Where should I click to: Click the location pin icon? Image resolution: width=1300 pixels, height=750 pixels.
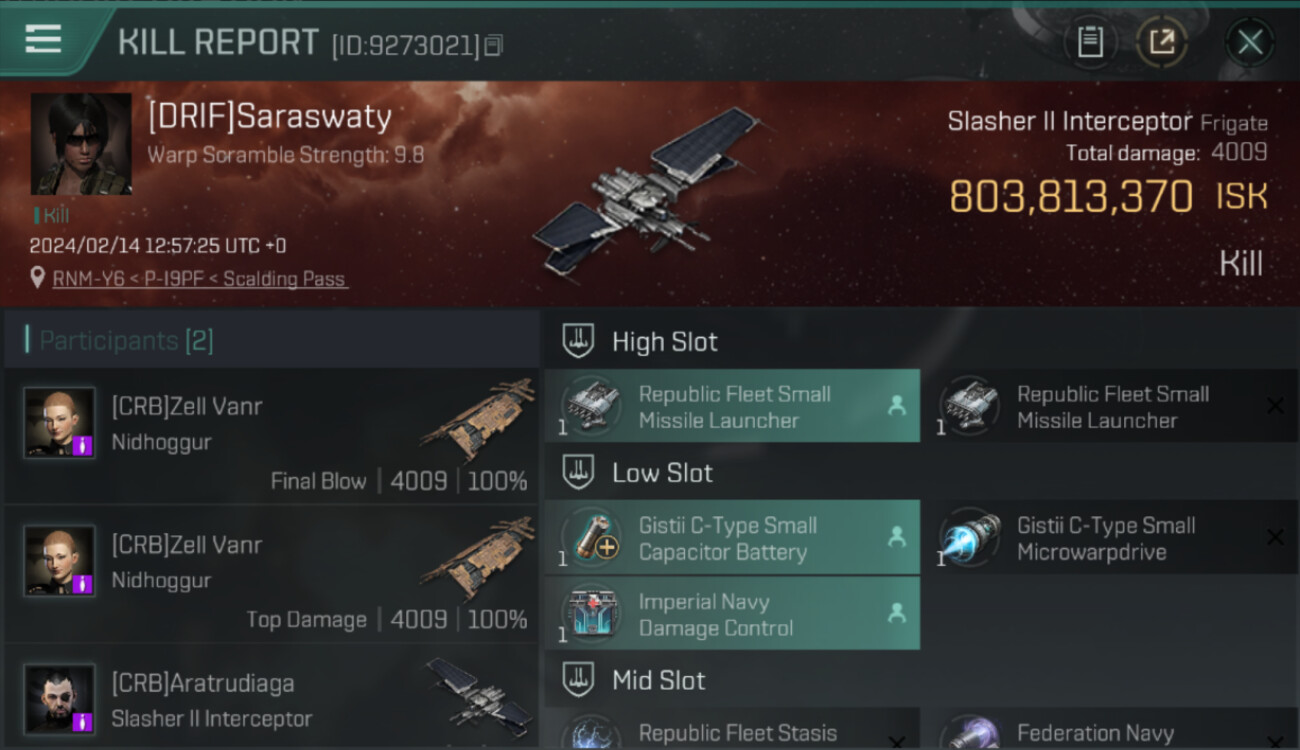pyautogui.click(x=38, y=278)
